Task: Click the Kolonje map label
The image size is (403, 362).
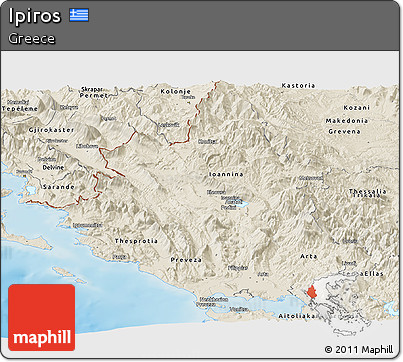Action: [176, 91]
